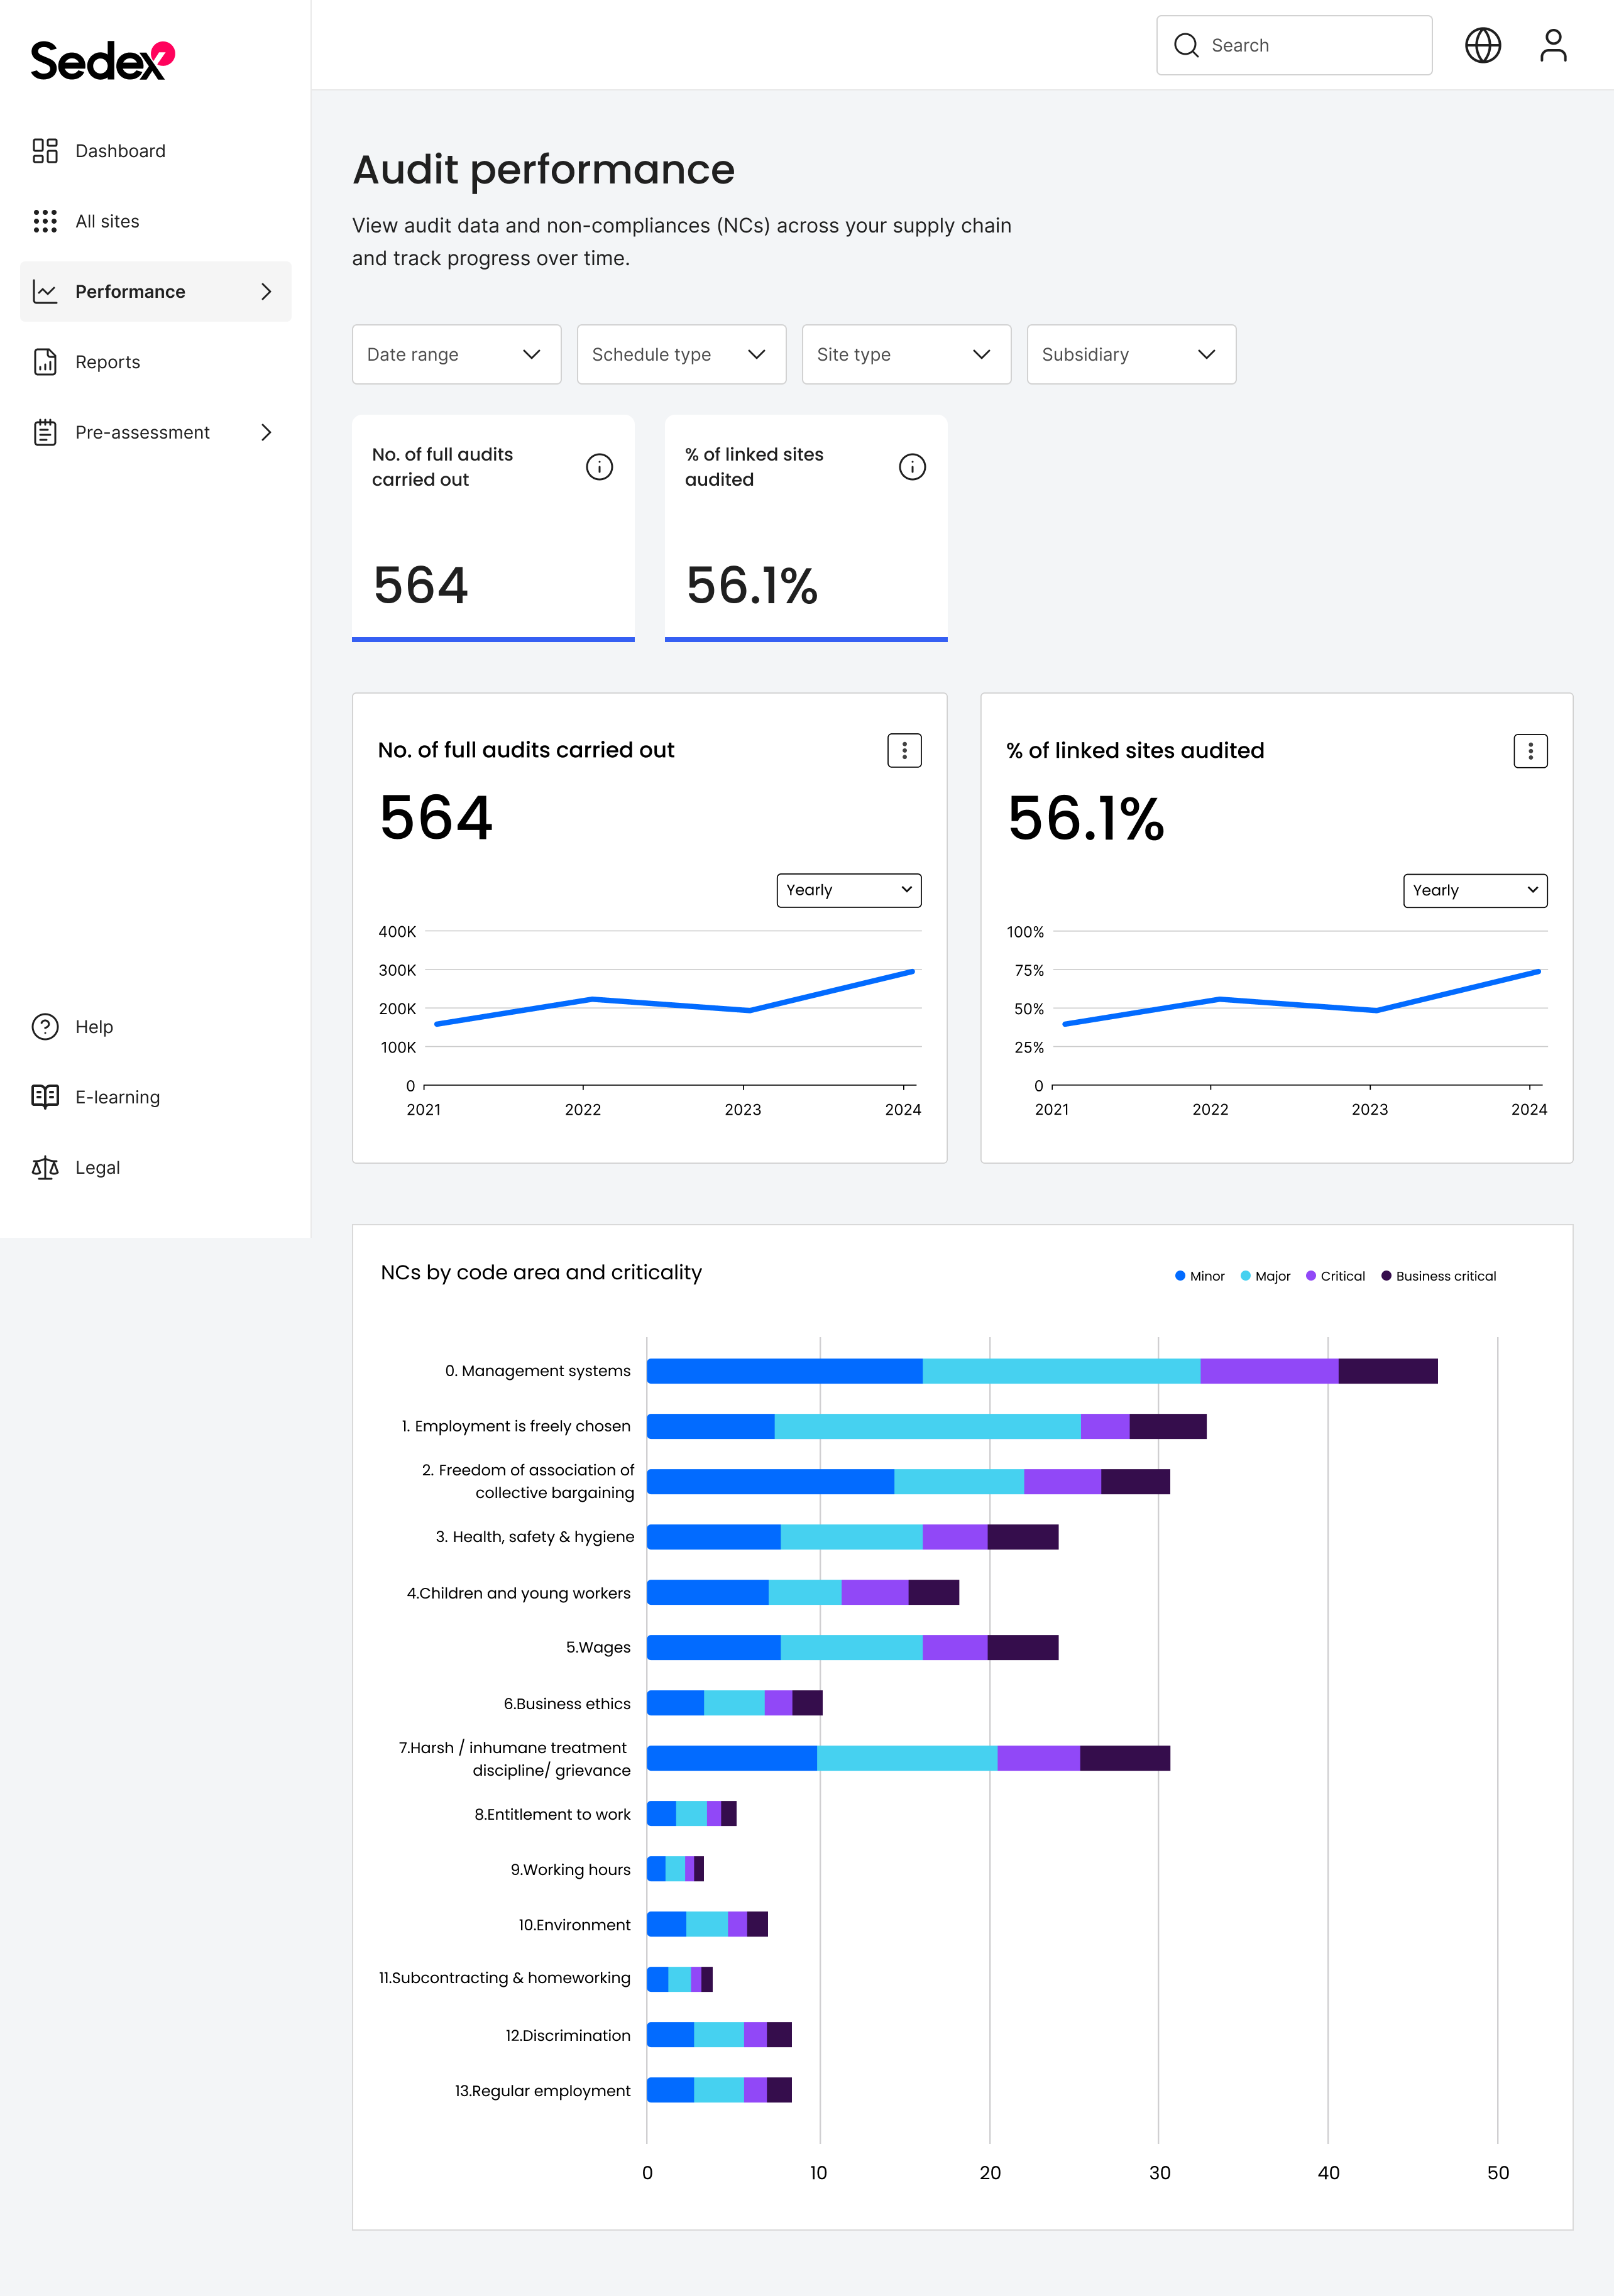This screenshot has width=1614, height=2296.
Task: Open the user profile icon
Action: [1552, 45]
